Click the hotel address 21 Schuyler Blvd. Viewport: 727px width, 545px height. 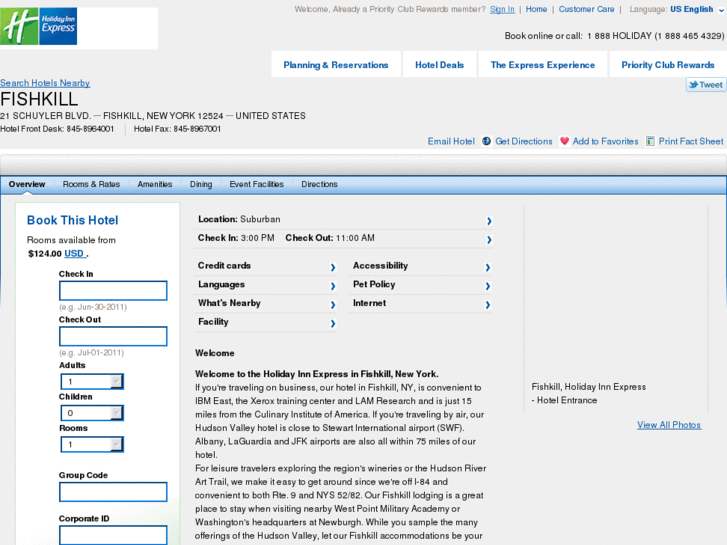click(x=153, y=115)
